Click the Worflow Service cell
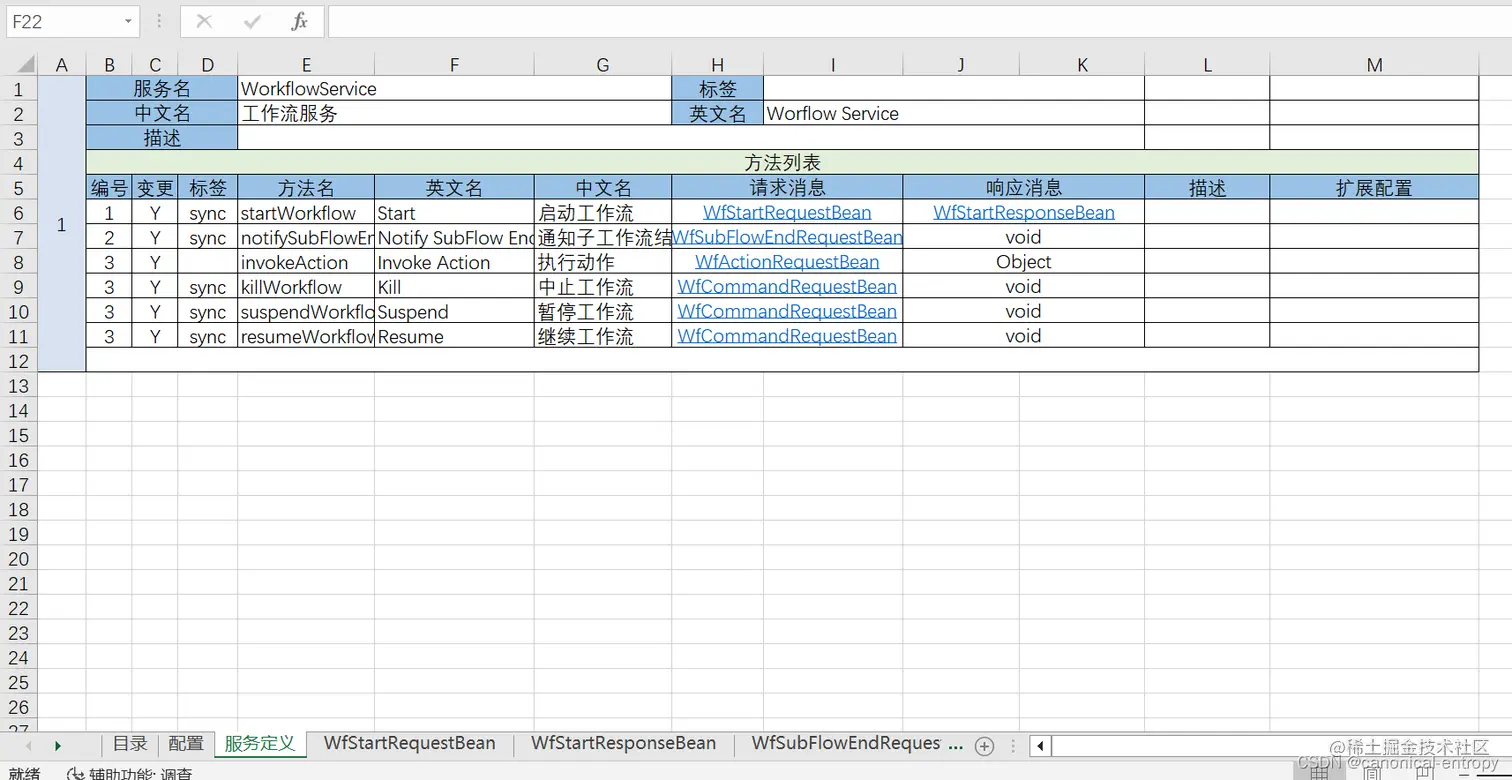Screen dimensions: 1512x780 point(954,114)
